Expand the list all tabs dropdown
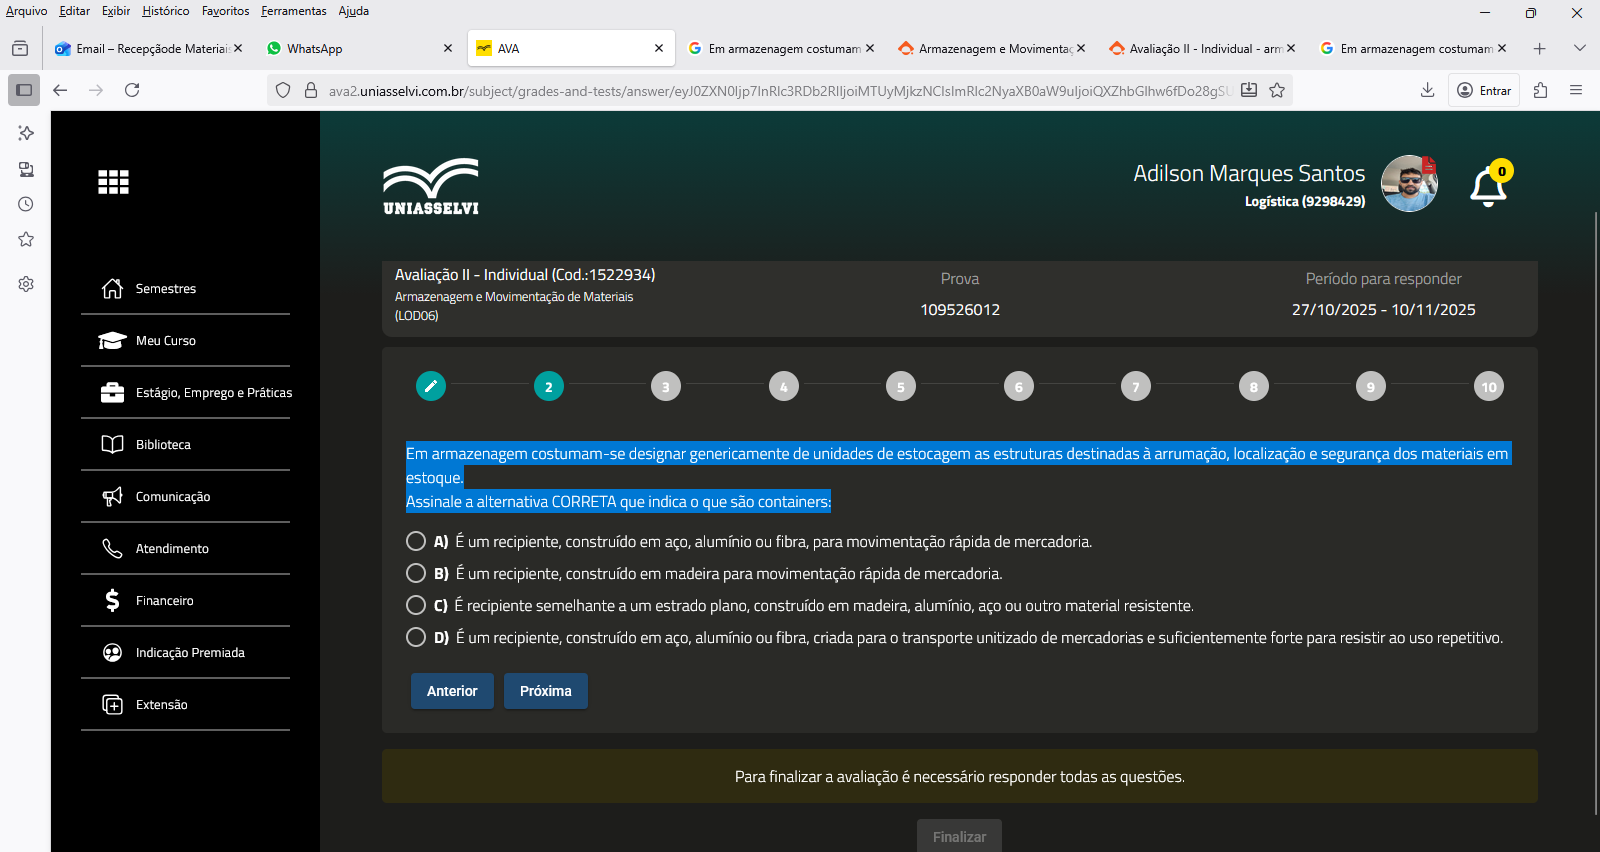 [x=1579, y=49]
